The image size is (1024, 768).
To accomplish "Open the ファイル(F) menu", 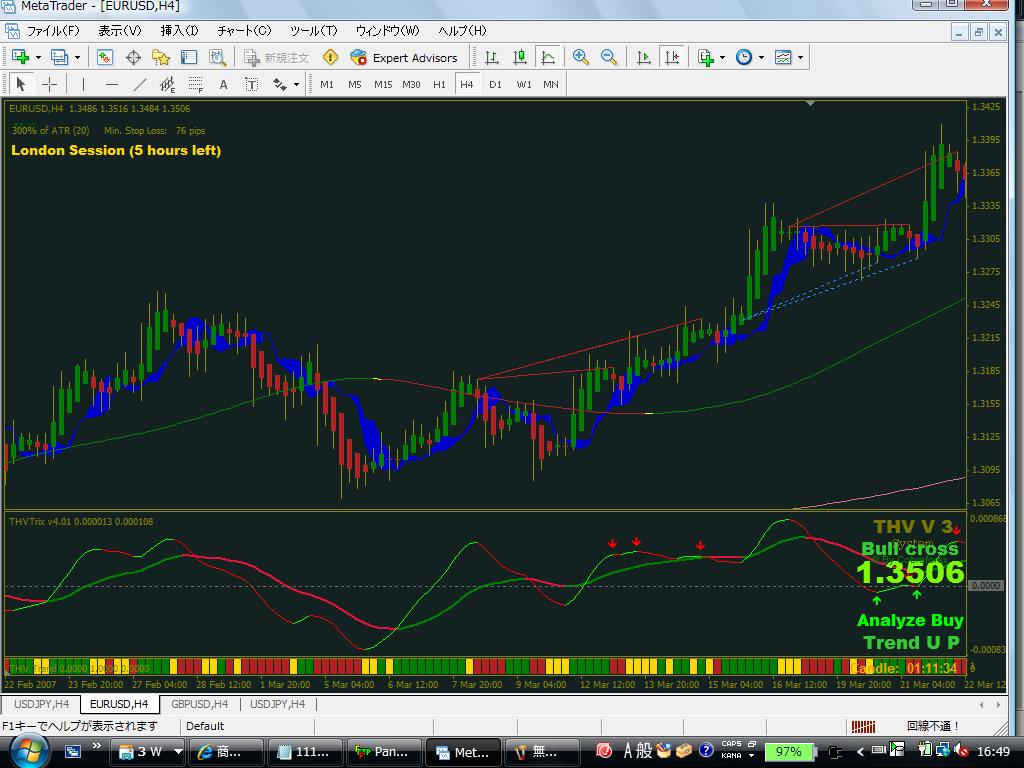I will point(53,31).
